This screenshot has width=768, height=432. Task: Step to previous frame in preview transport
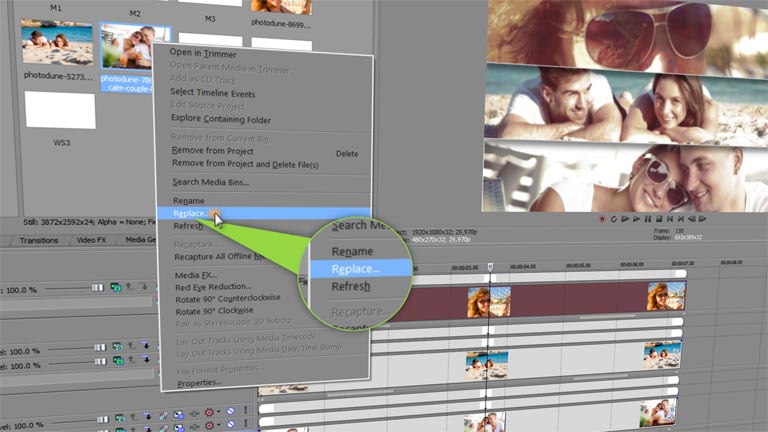coord(692,219)
